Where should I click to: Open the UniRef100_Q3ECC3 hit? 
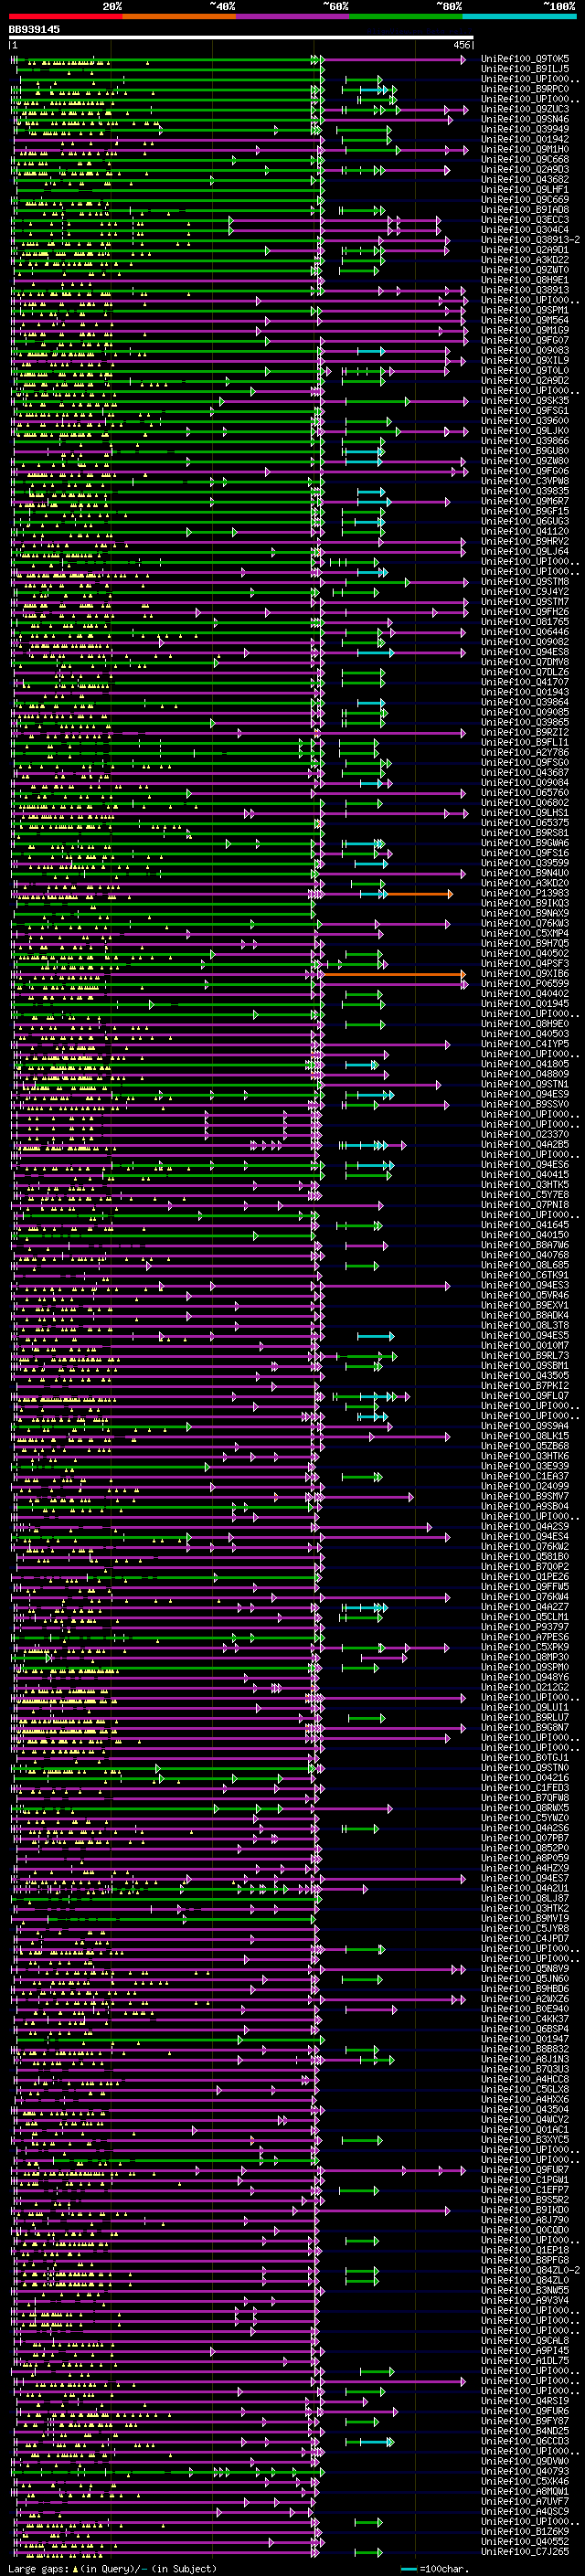[525, 220]
